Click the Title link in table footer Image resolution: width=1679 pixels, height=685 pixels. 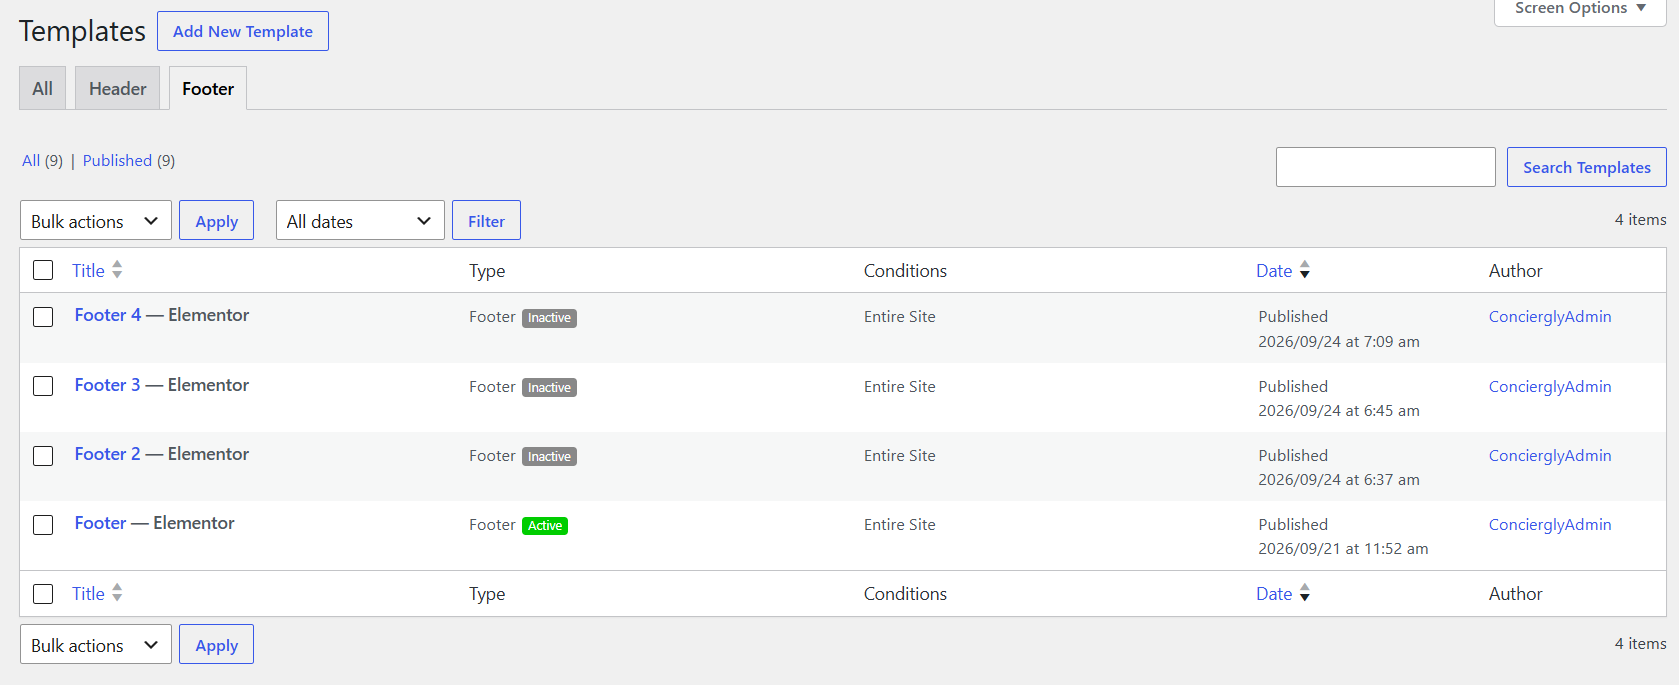(88, 593)
